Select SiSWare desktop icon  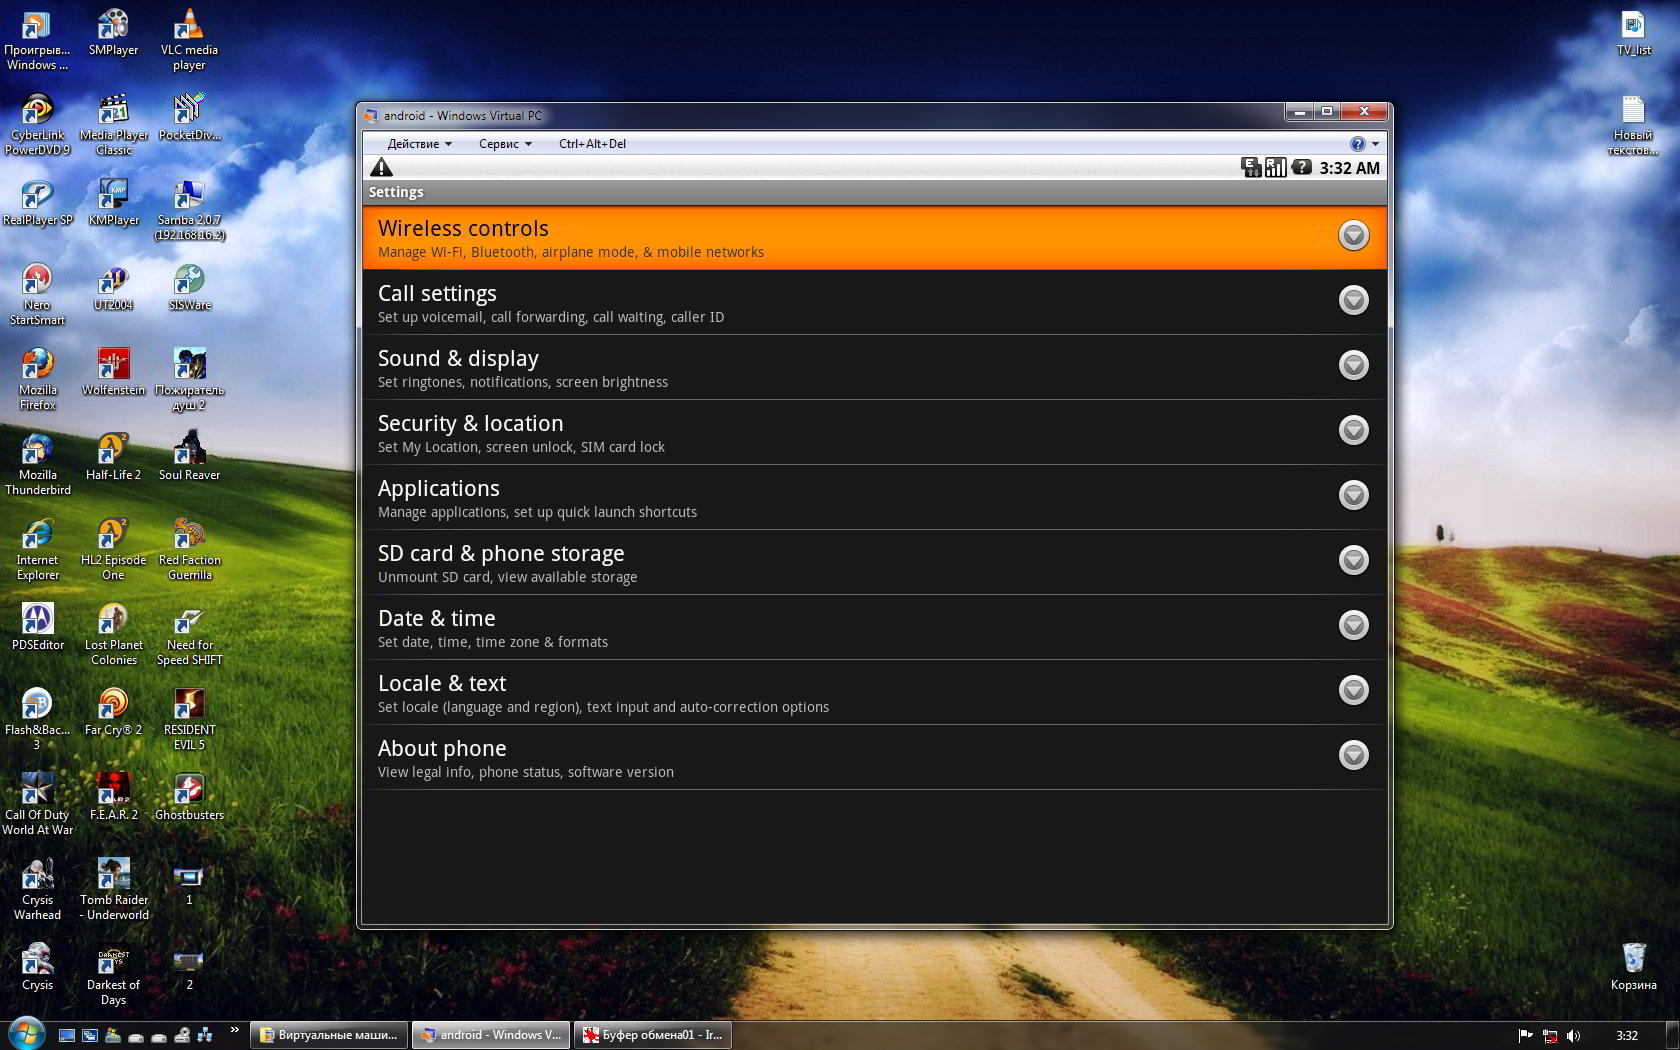pos(189,288)
